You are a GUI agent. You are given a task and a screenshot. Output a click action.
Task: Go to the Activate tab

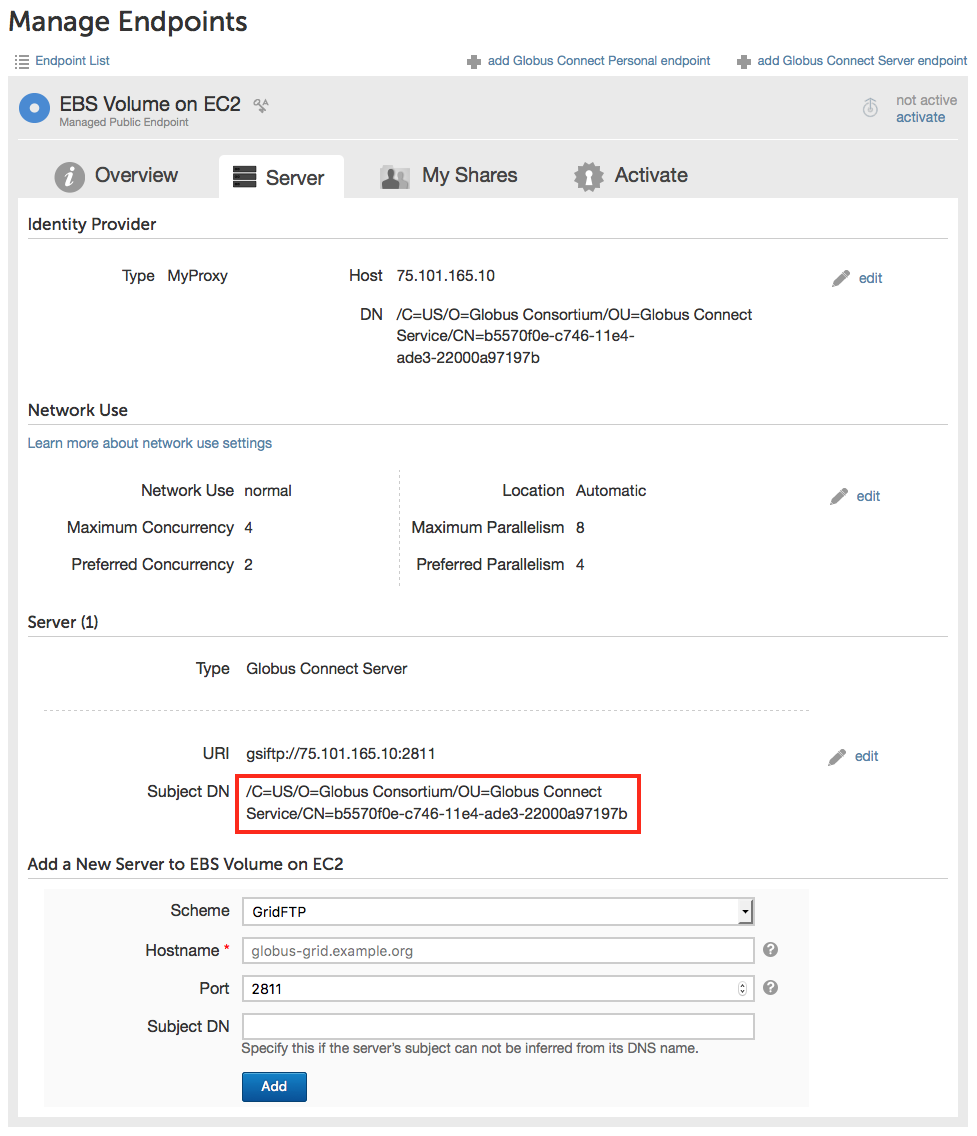(x=630, y=175)
